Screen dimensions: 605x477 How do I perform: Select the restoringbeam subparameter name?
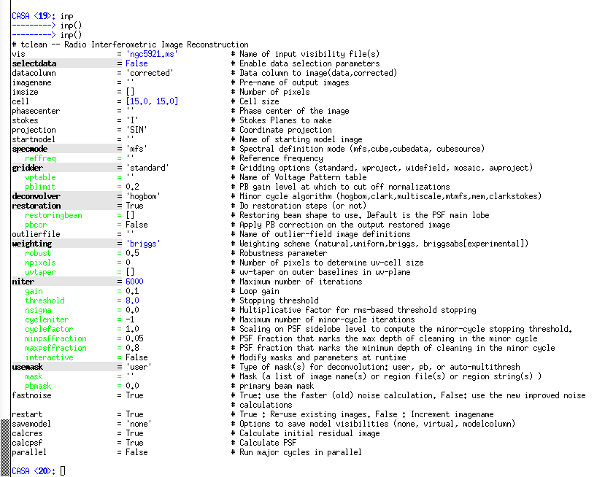53,215
